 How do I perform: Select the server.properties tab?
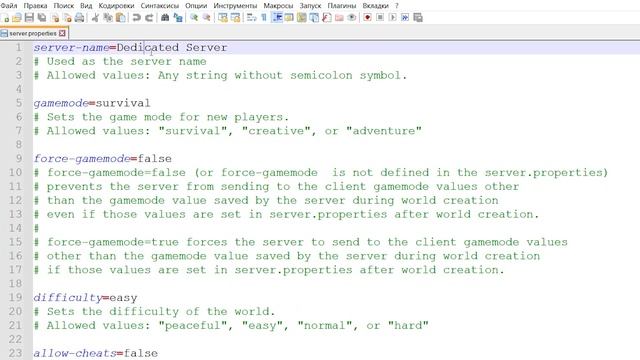point(33,33)
